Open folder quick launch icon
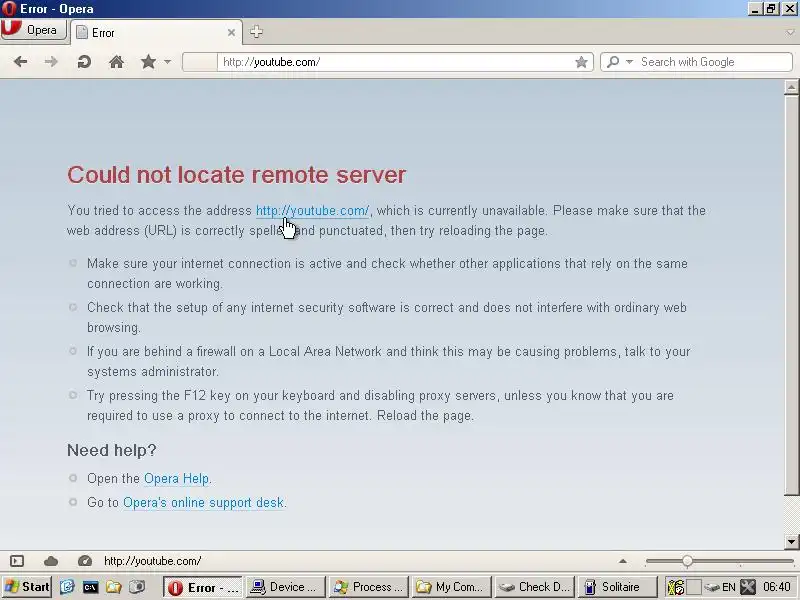 pyautogui.click(x=113, y=587)
